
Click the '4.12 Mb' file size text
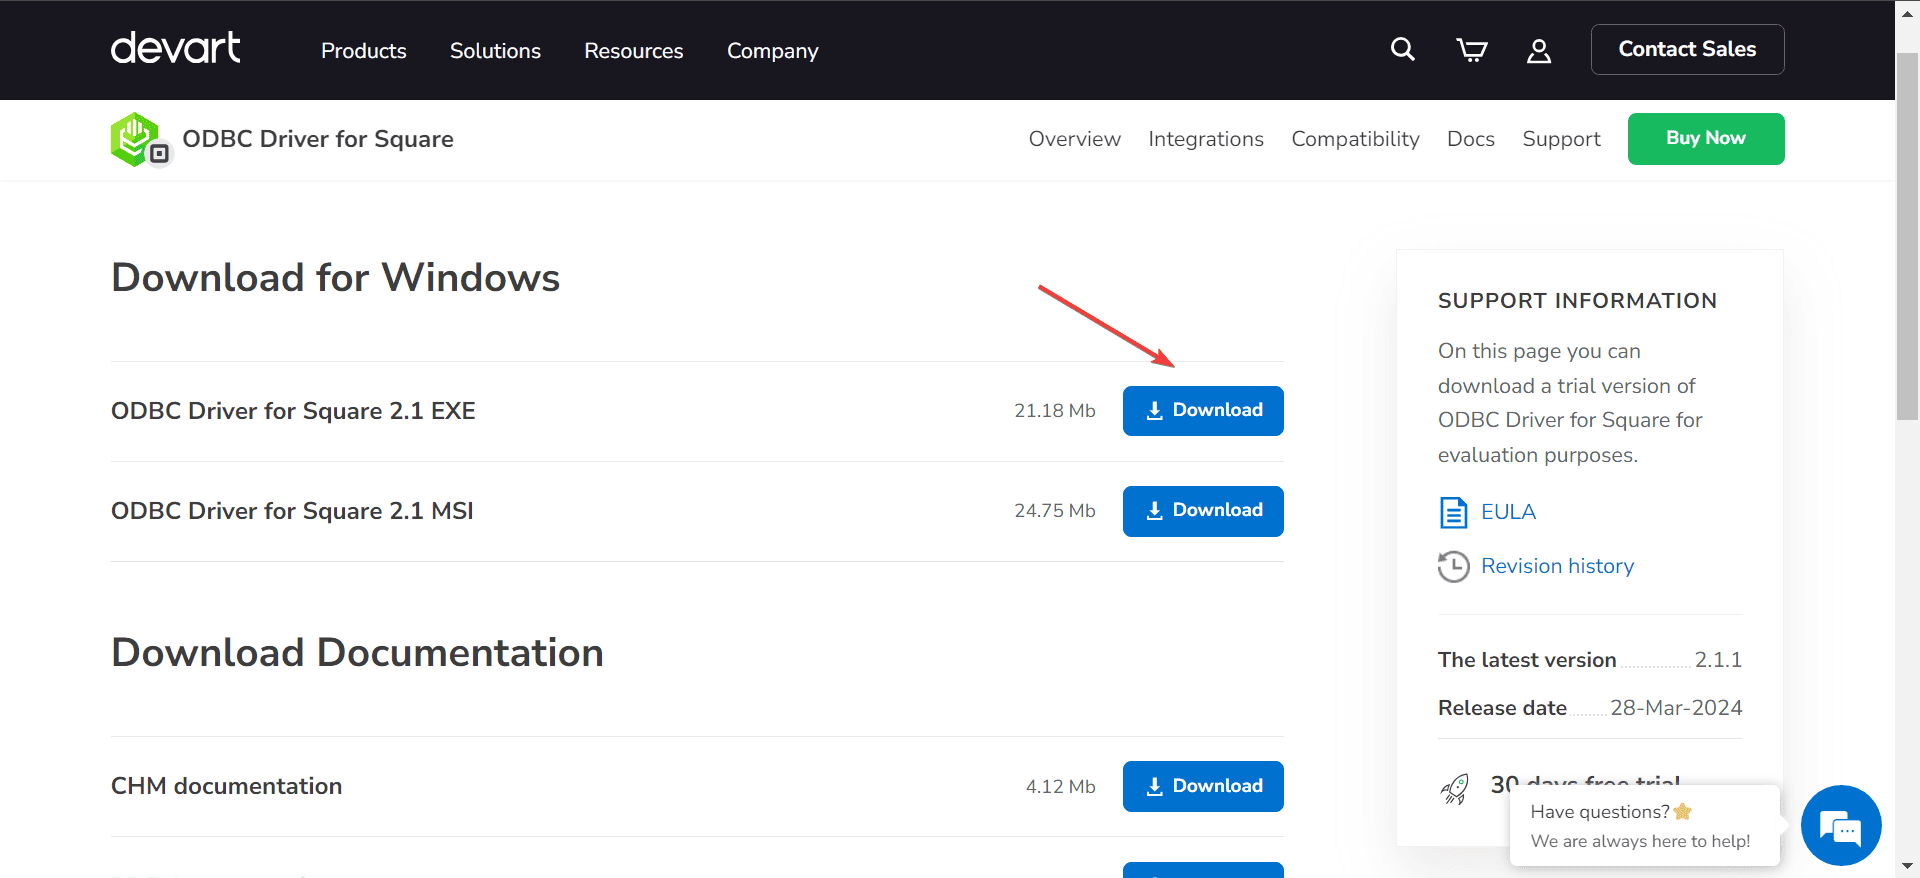pyautogui.click(x=1060, y=787)
